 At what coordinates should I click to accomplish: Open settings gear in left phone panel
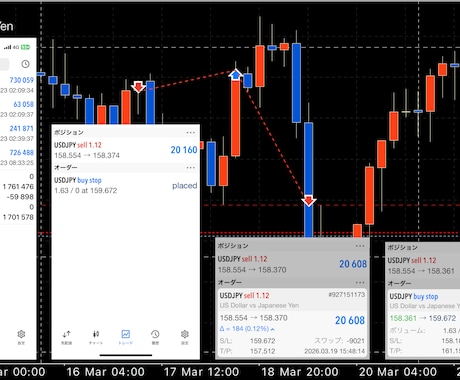pos(21,337)
